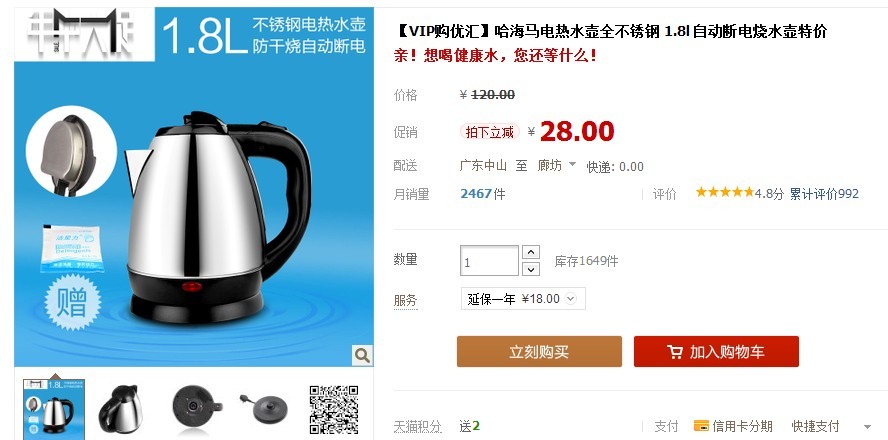This screenshot has height=440, width=888.
Task: Open the 累计评价992 reviews link
Action: click(824, 194)
